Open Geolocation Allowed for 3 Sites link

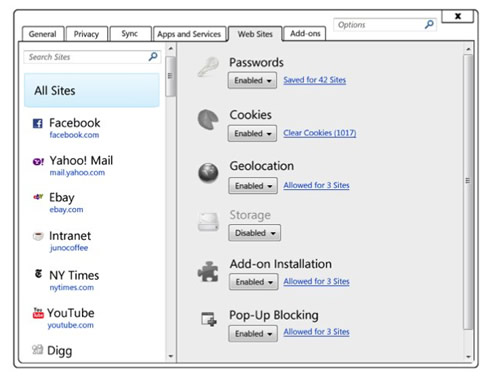point(316,185)
